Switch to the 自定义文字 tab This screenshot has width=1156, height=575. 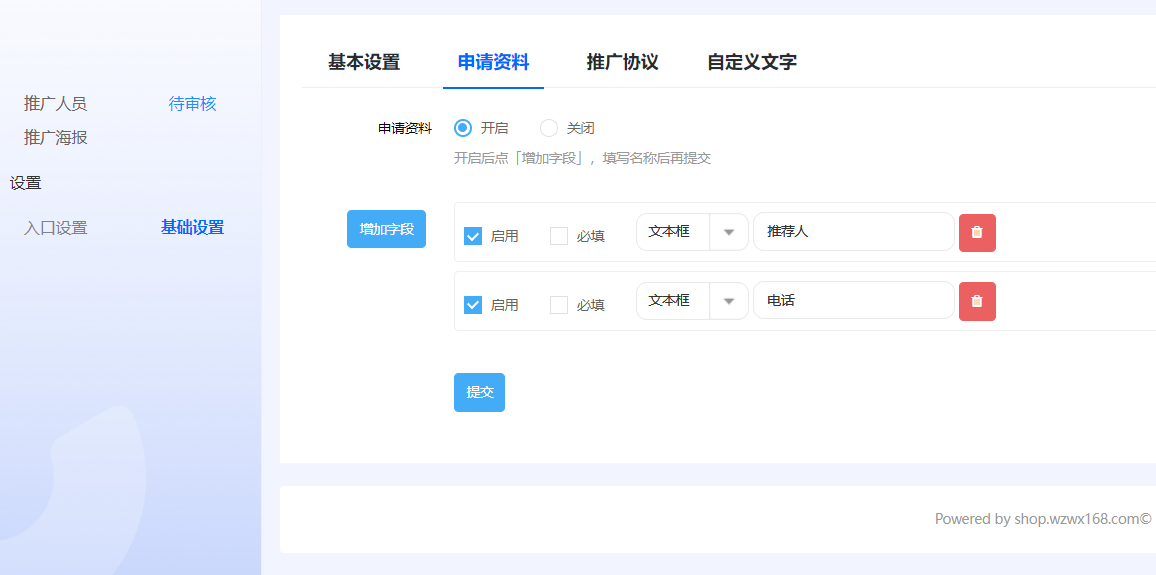click(752, 62)
